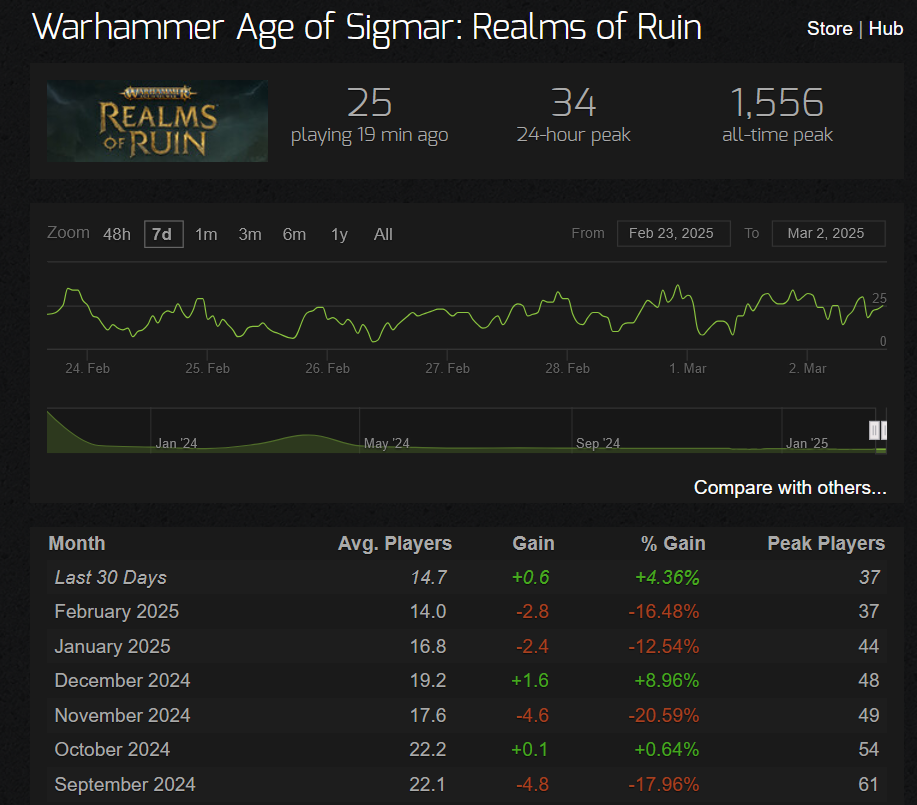Select the 48h zoom range
Screen dimensions: 917x805
[116, 234]
